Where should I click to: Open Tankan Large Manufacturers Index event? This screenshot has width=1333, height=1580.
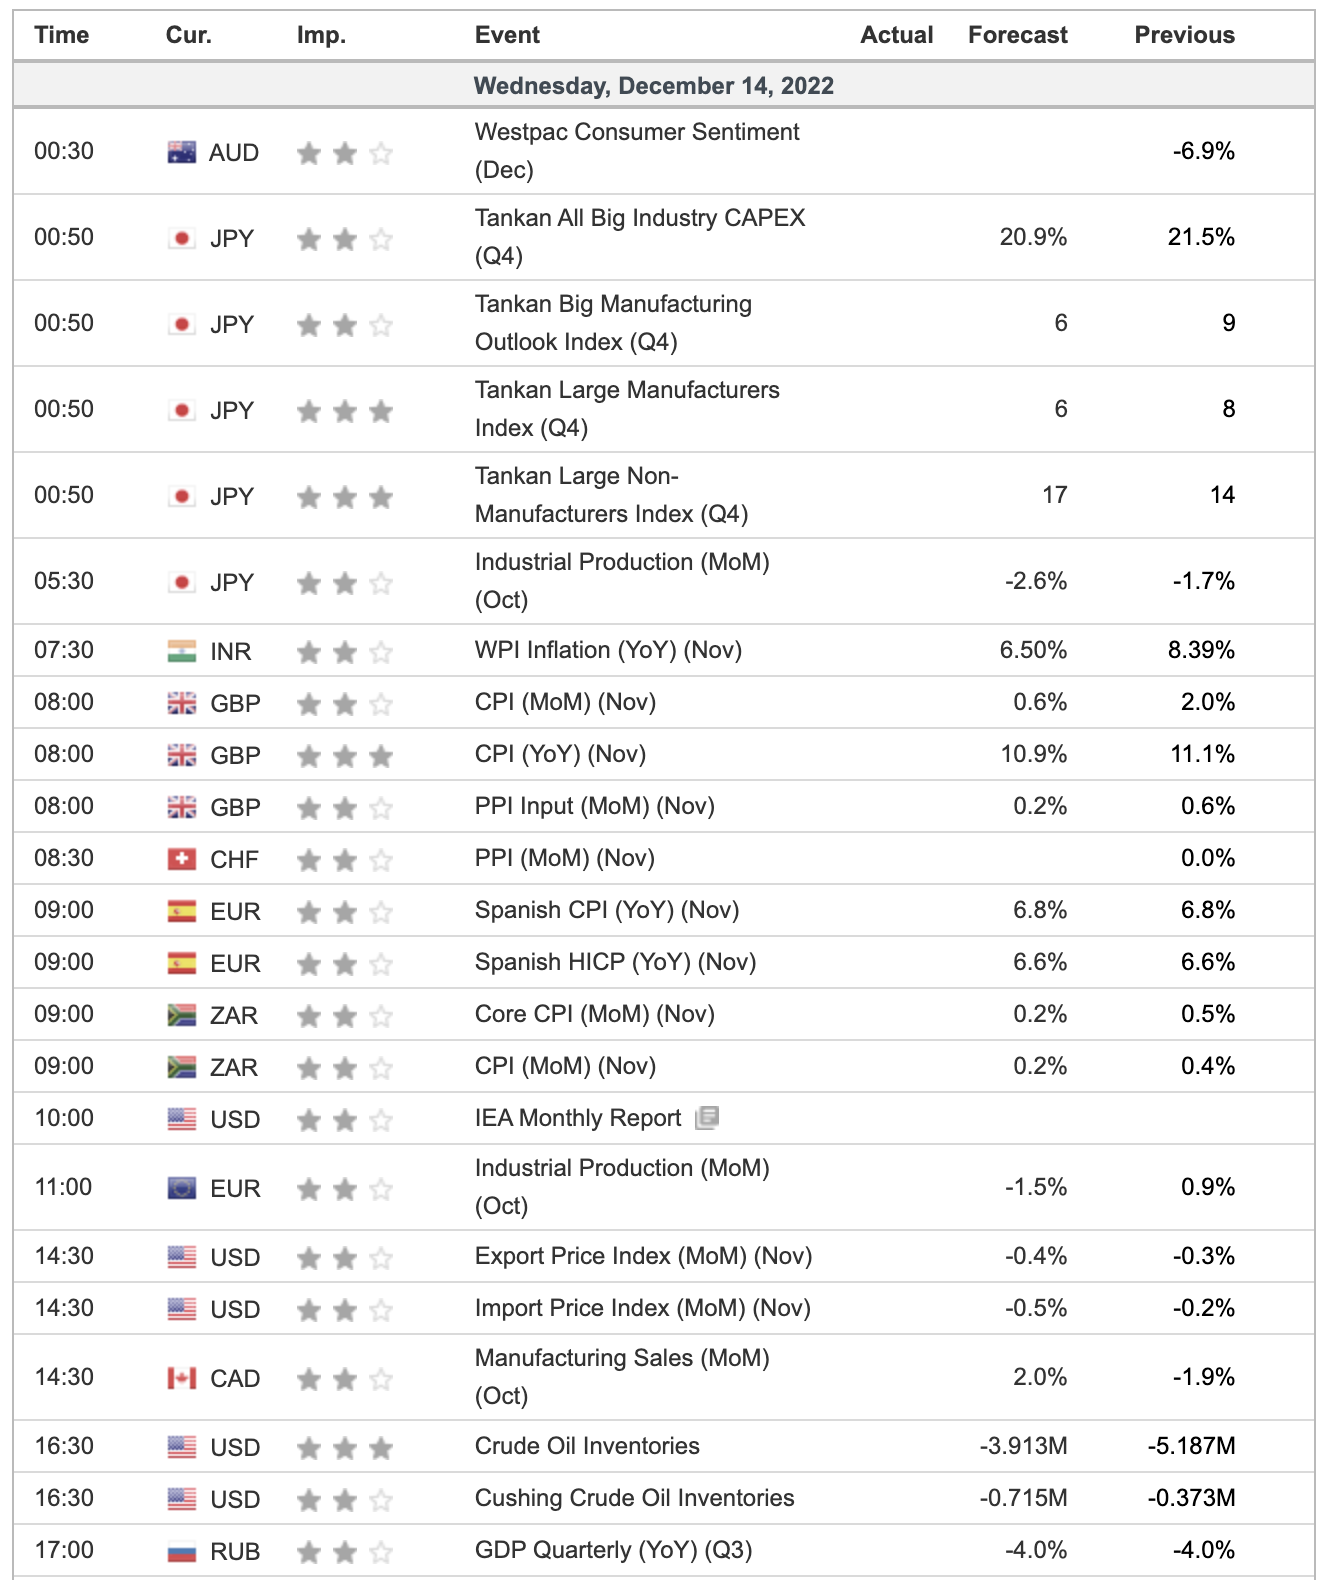pyautogui.click(x=626, y=408)
